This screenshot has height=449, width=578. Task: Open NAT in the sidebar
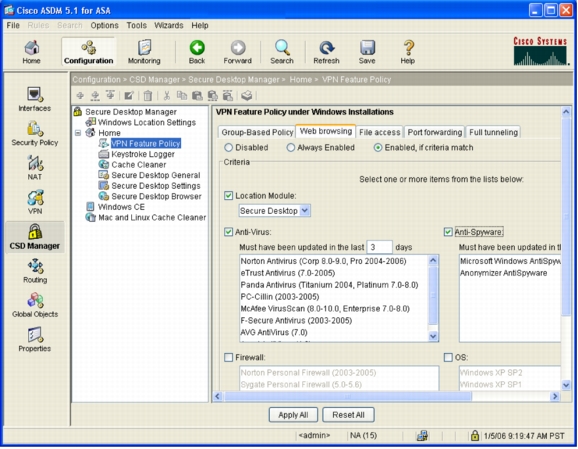pos(35,168)
